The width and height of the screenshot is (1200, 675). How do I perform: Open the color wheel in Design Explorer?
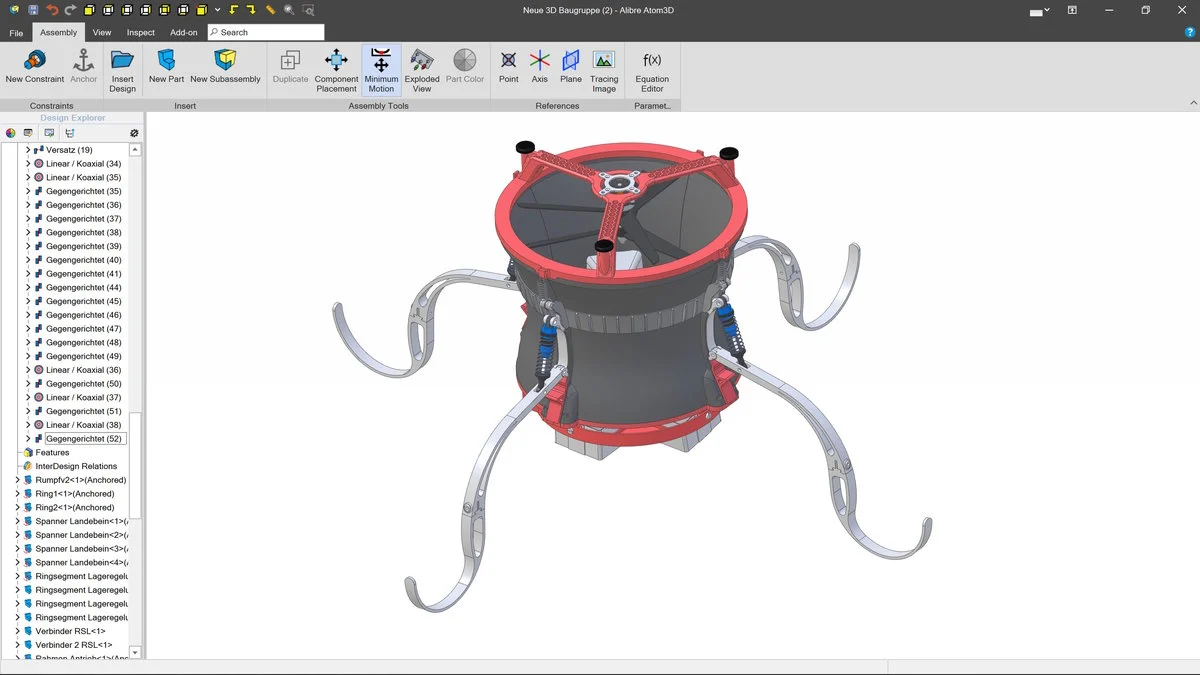click(x=11, y=133)
